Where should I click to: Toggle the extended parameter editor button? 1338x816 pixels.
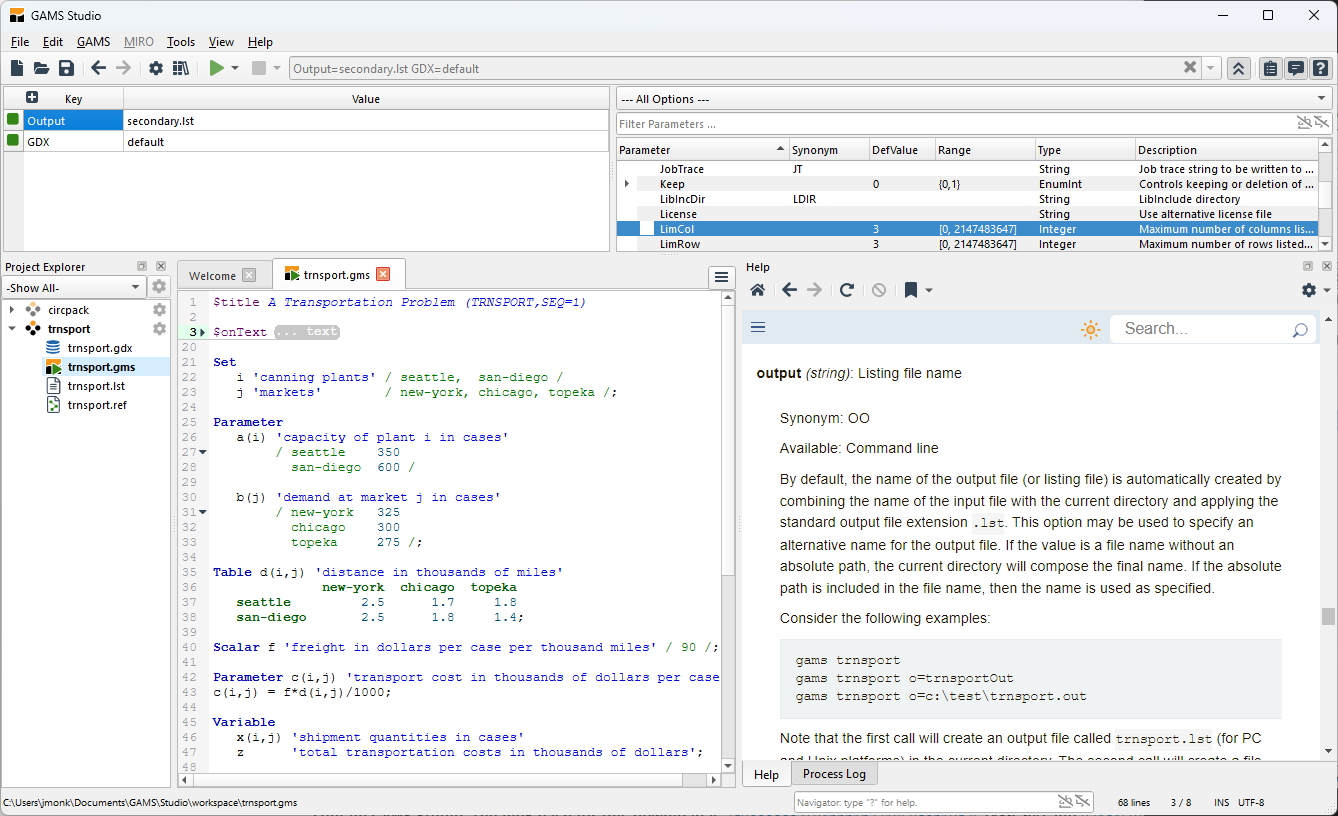coord(1238,68)
